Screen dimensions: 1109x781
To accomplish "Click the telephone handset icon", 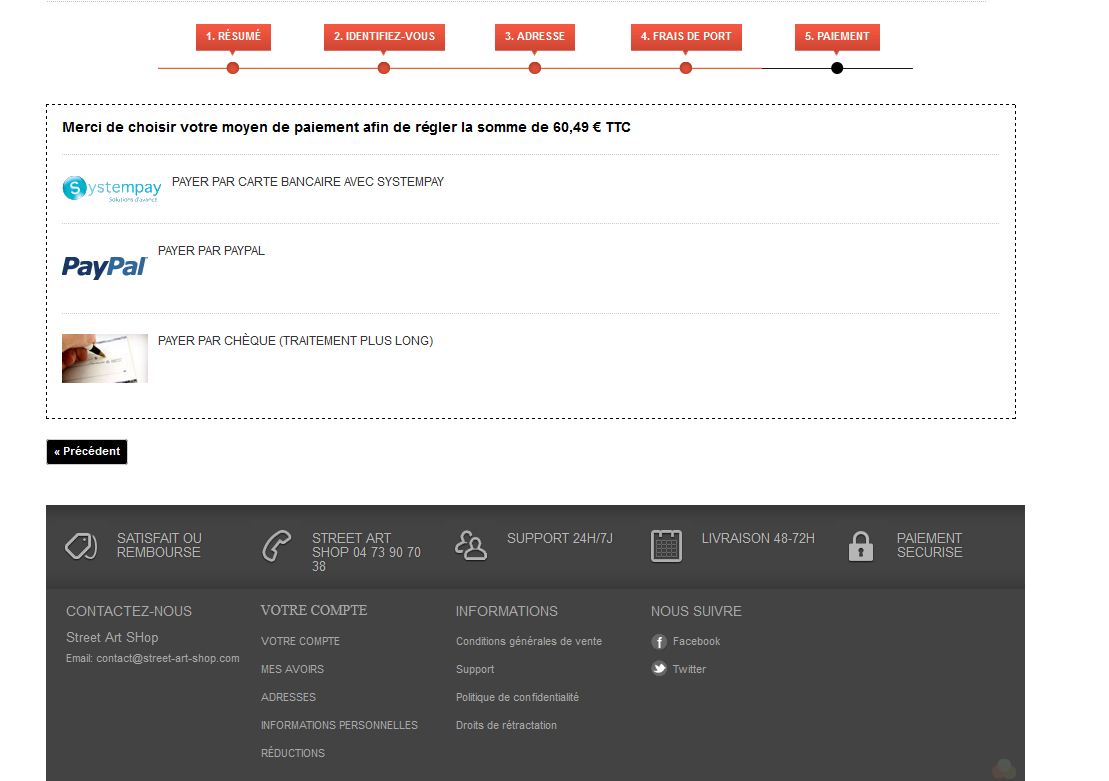I will pos(277,546).
